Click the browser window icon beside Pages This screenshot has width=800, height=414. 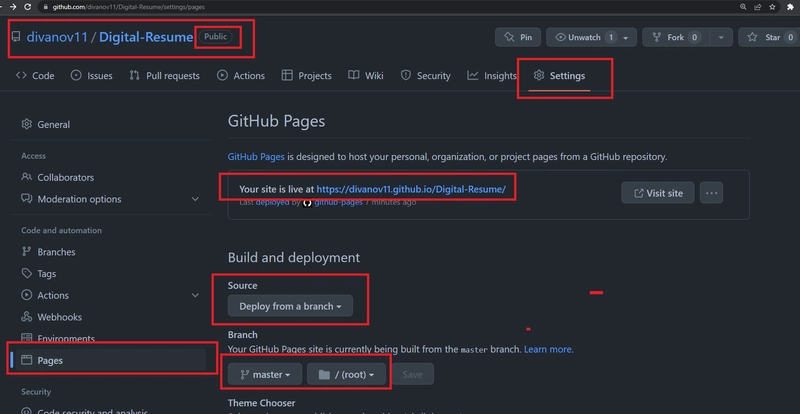(27, 360)
